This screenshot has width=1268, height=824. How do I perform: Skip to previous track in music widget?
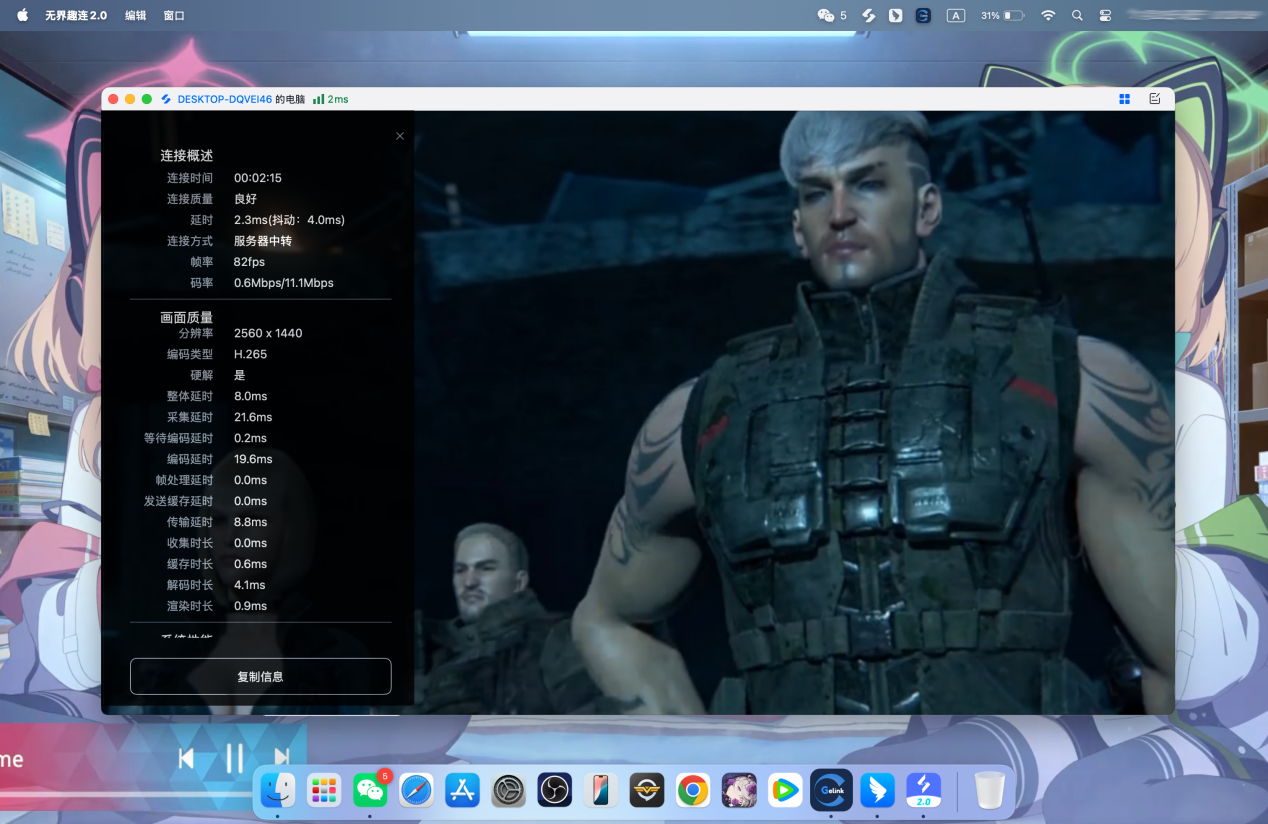pyautogui.click(x=186, y=758)
